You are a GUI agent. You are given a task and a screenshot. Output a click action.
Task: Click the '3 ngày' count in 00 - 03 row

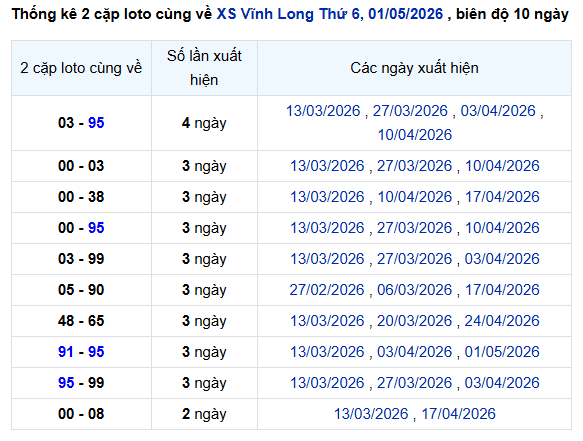point(204,166)
